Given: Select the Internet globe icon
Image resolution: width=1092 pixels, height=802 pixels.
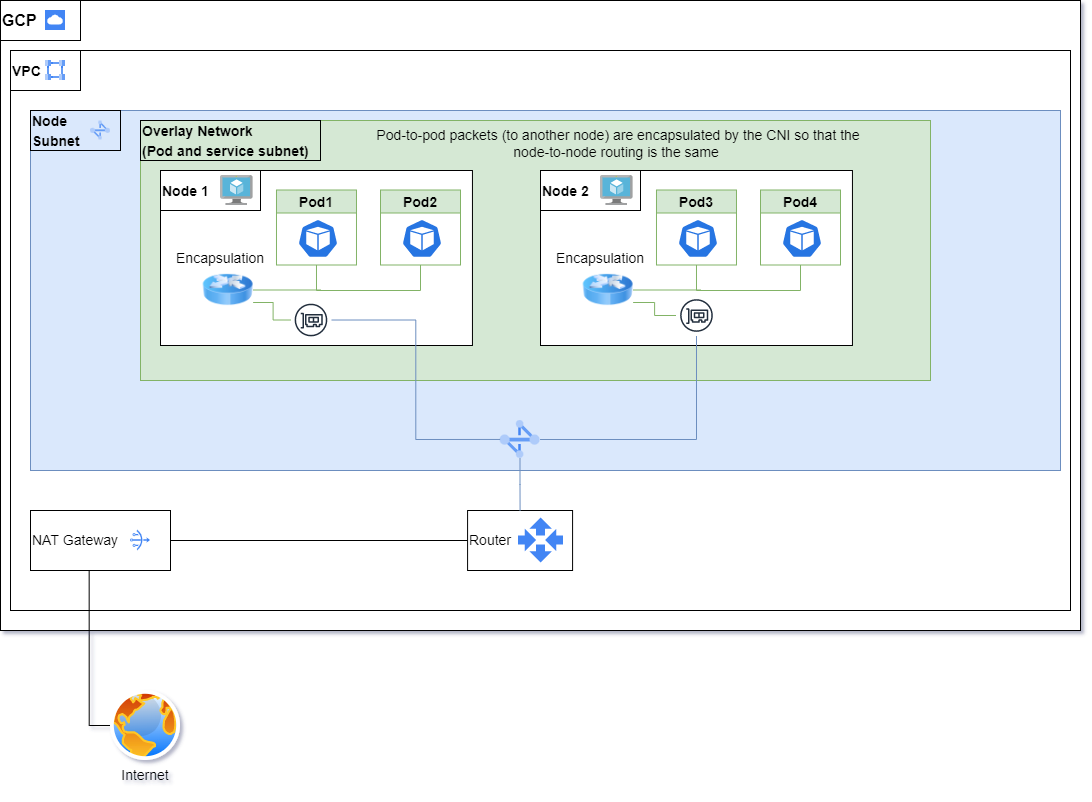Looking at the screenshot, I should click(145, 727).
